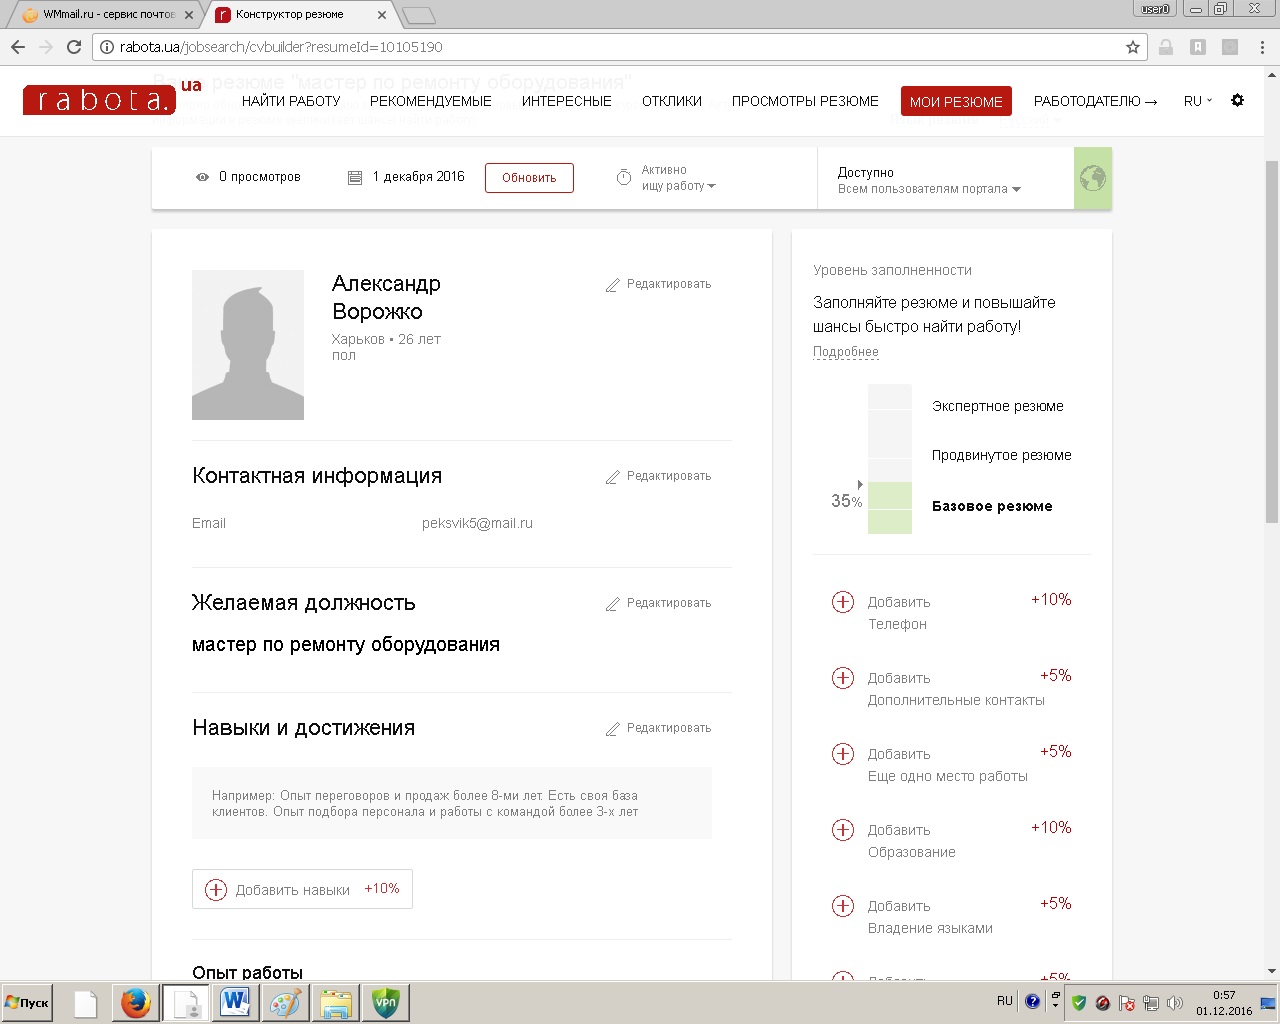Screen dimensions: 1280x1024
Task: Click the pencil icon for Навыки и достижения
Action: [613, 729]
